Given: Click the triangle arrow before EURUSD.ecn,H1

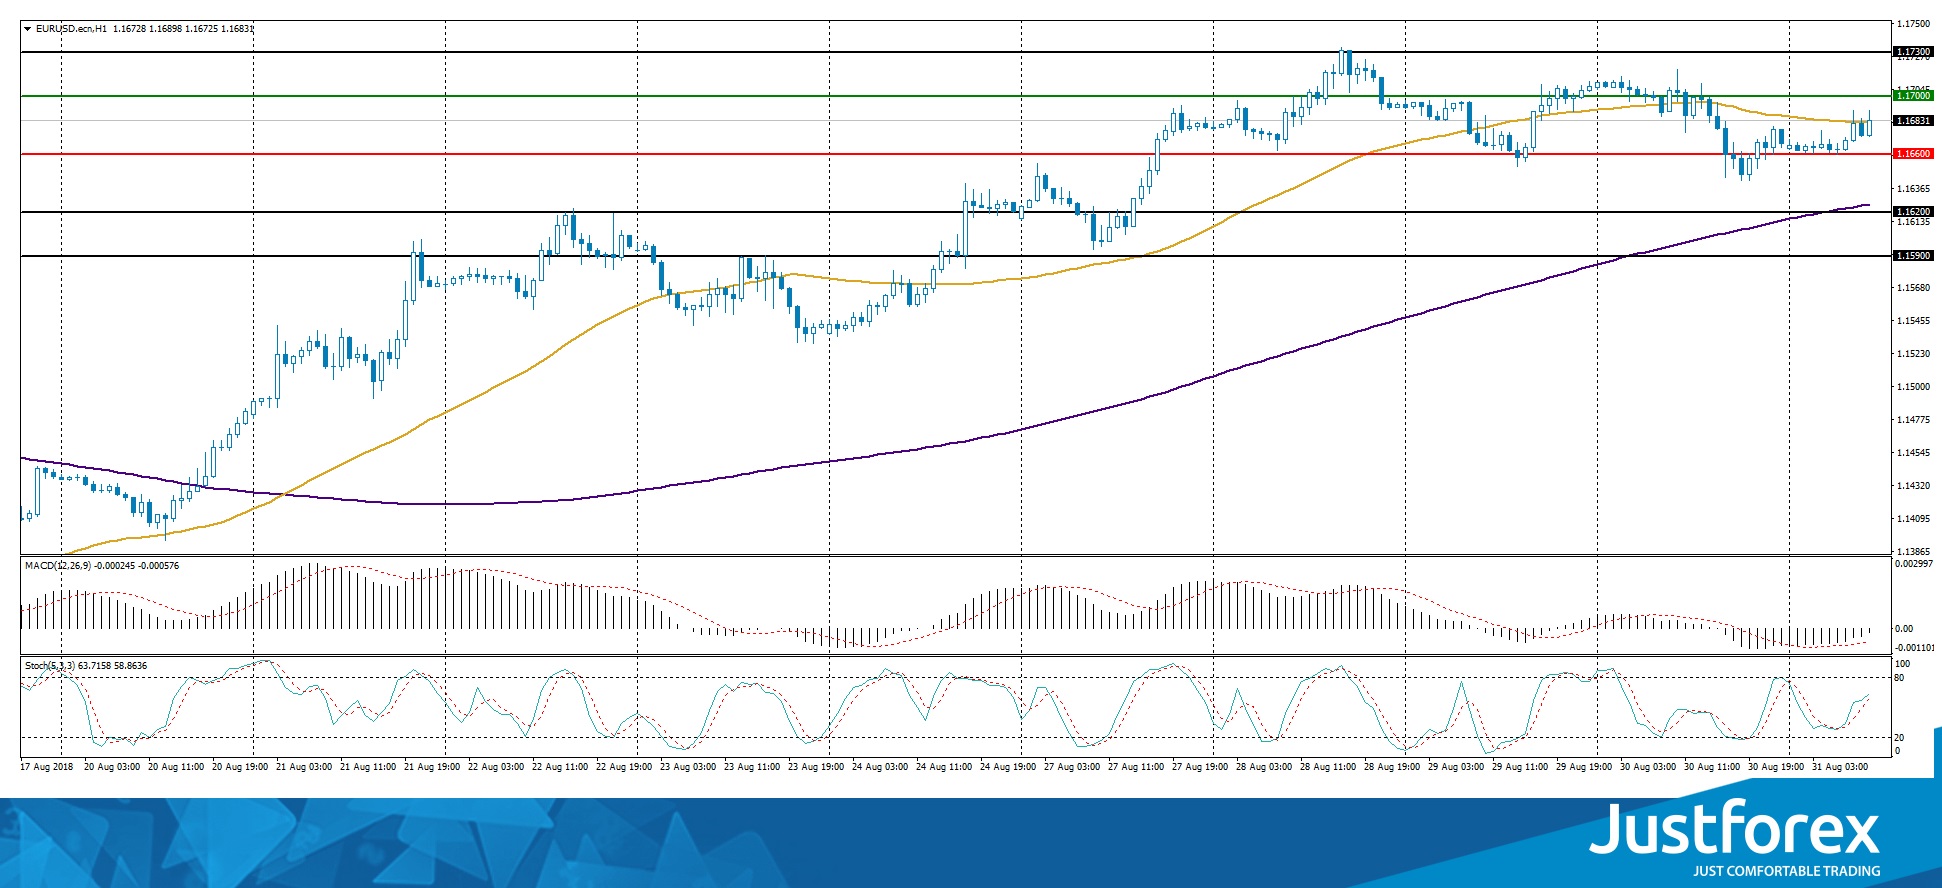Looking at the screenshot, I should click(28, 29).
